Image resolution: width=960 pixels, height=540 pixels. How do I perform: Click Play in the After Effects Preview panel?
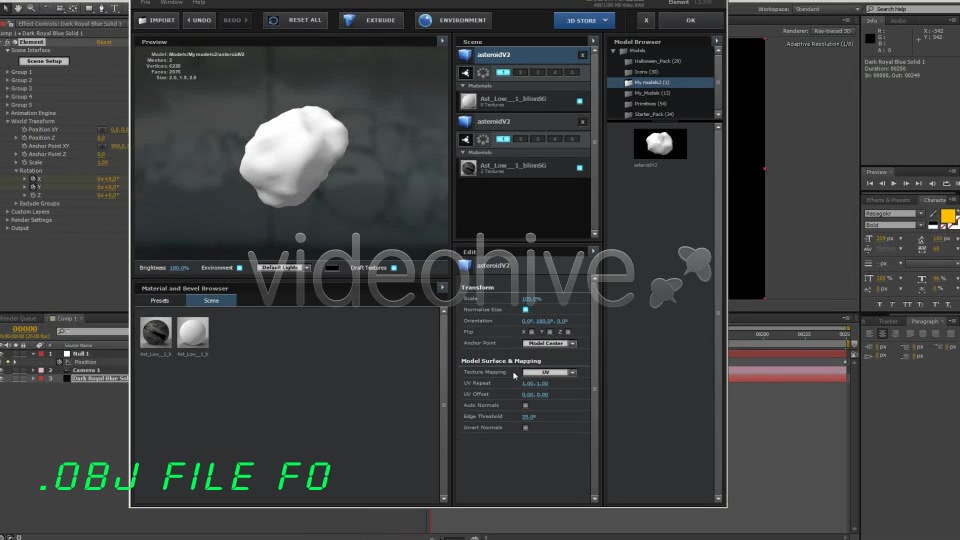(x=894, y=184)
